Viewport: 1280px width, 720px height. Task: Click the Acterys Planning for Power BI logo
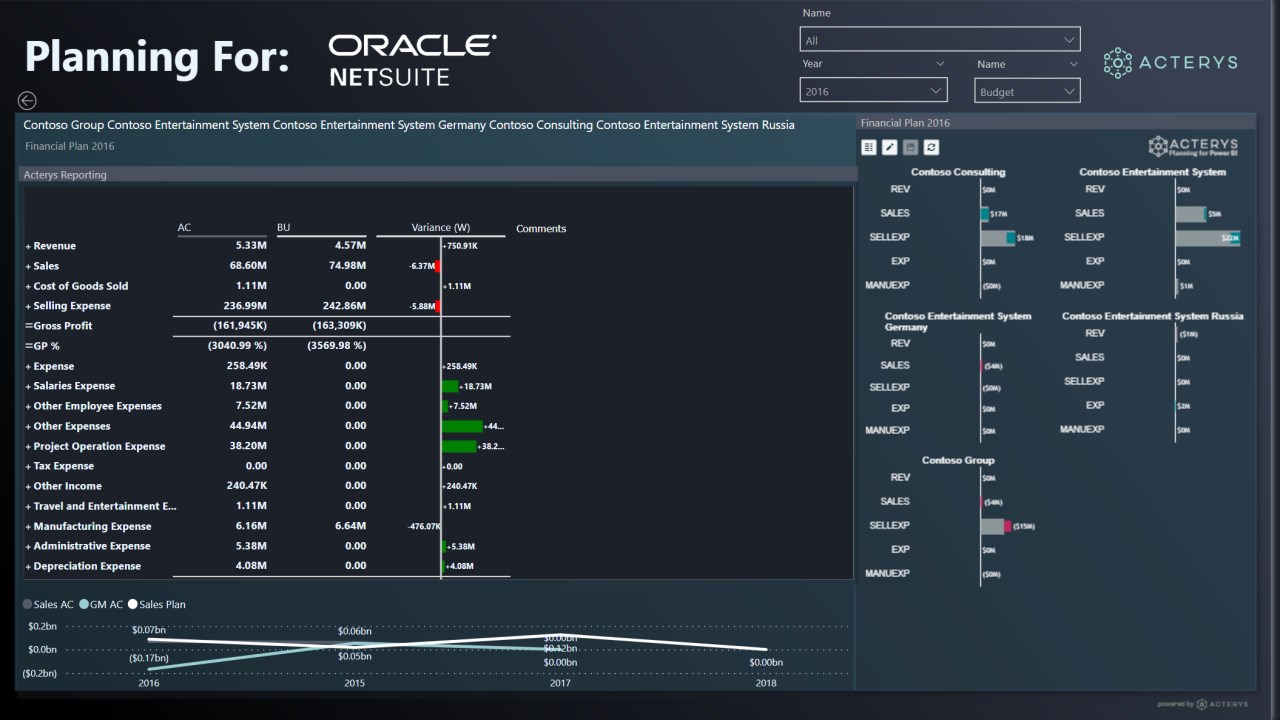point(1193,147)
